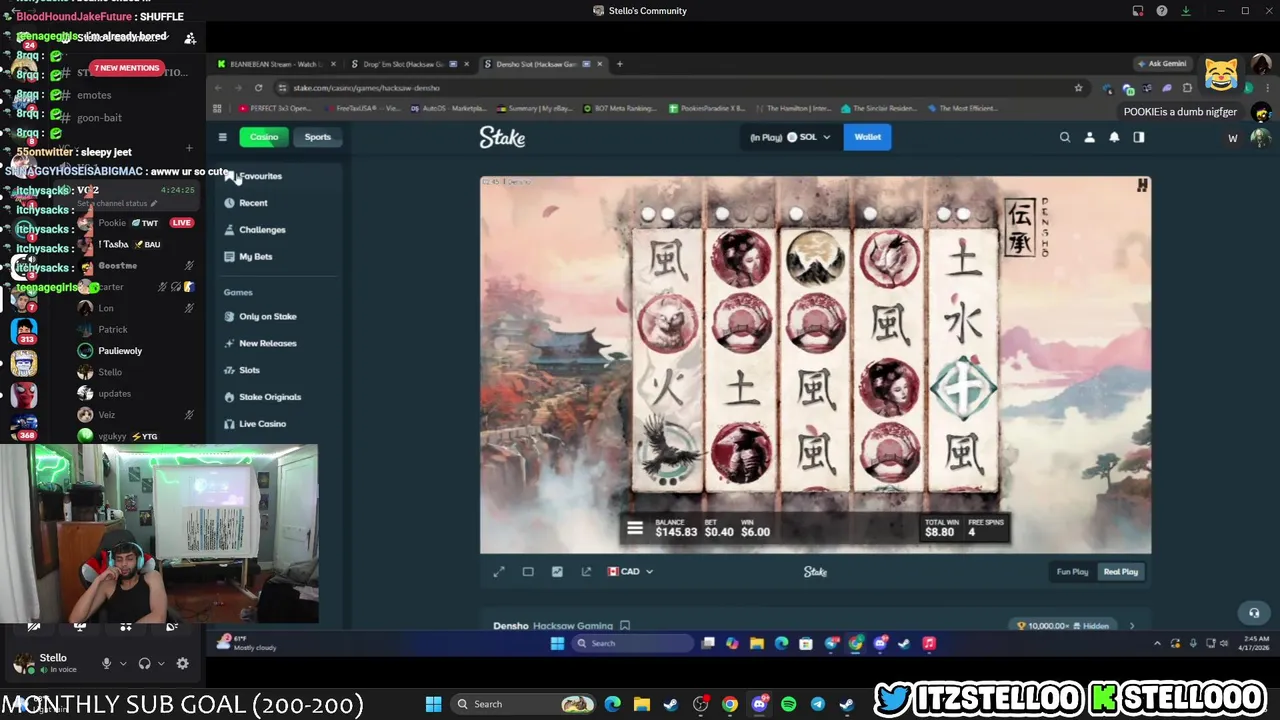
Task: Open live stats chart icon
Action: (x=557, y=571)
